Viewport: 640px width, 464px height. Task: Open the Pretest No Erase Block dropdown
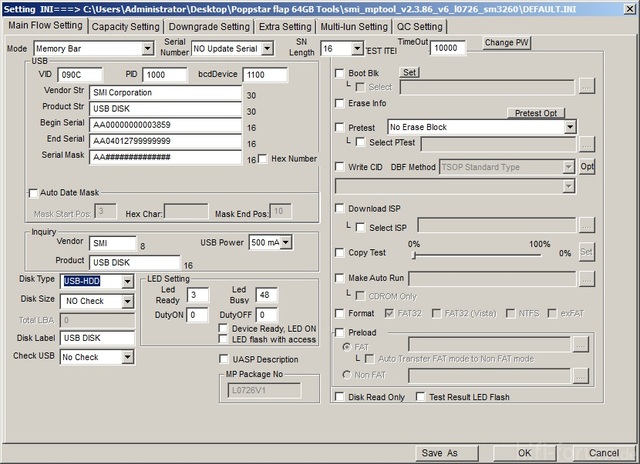570,127
